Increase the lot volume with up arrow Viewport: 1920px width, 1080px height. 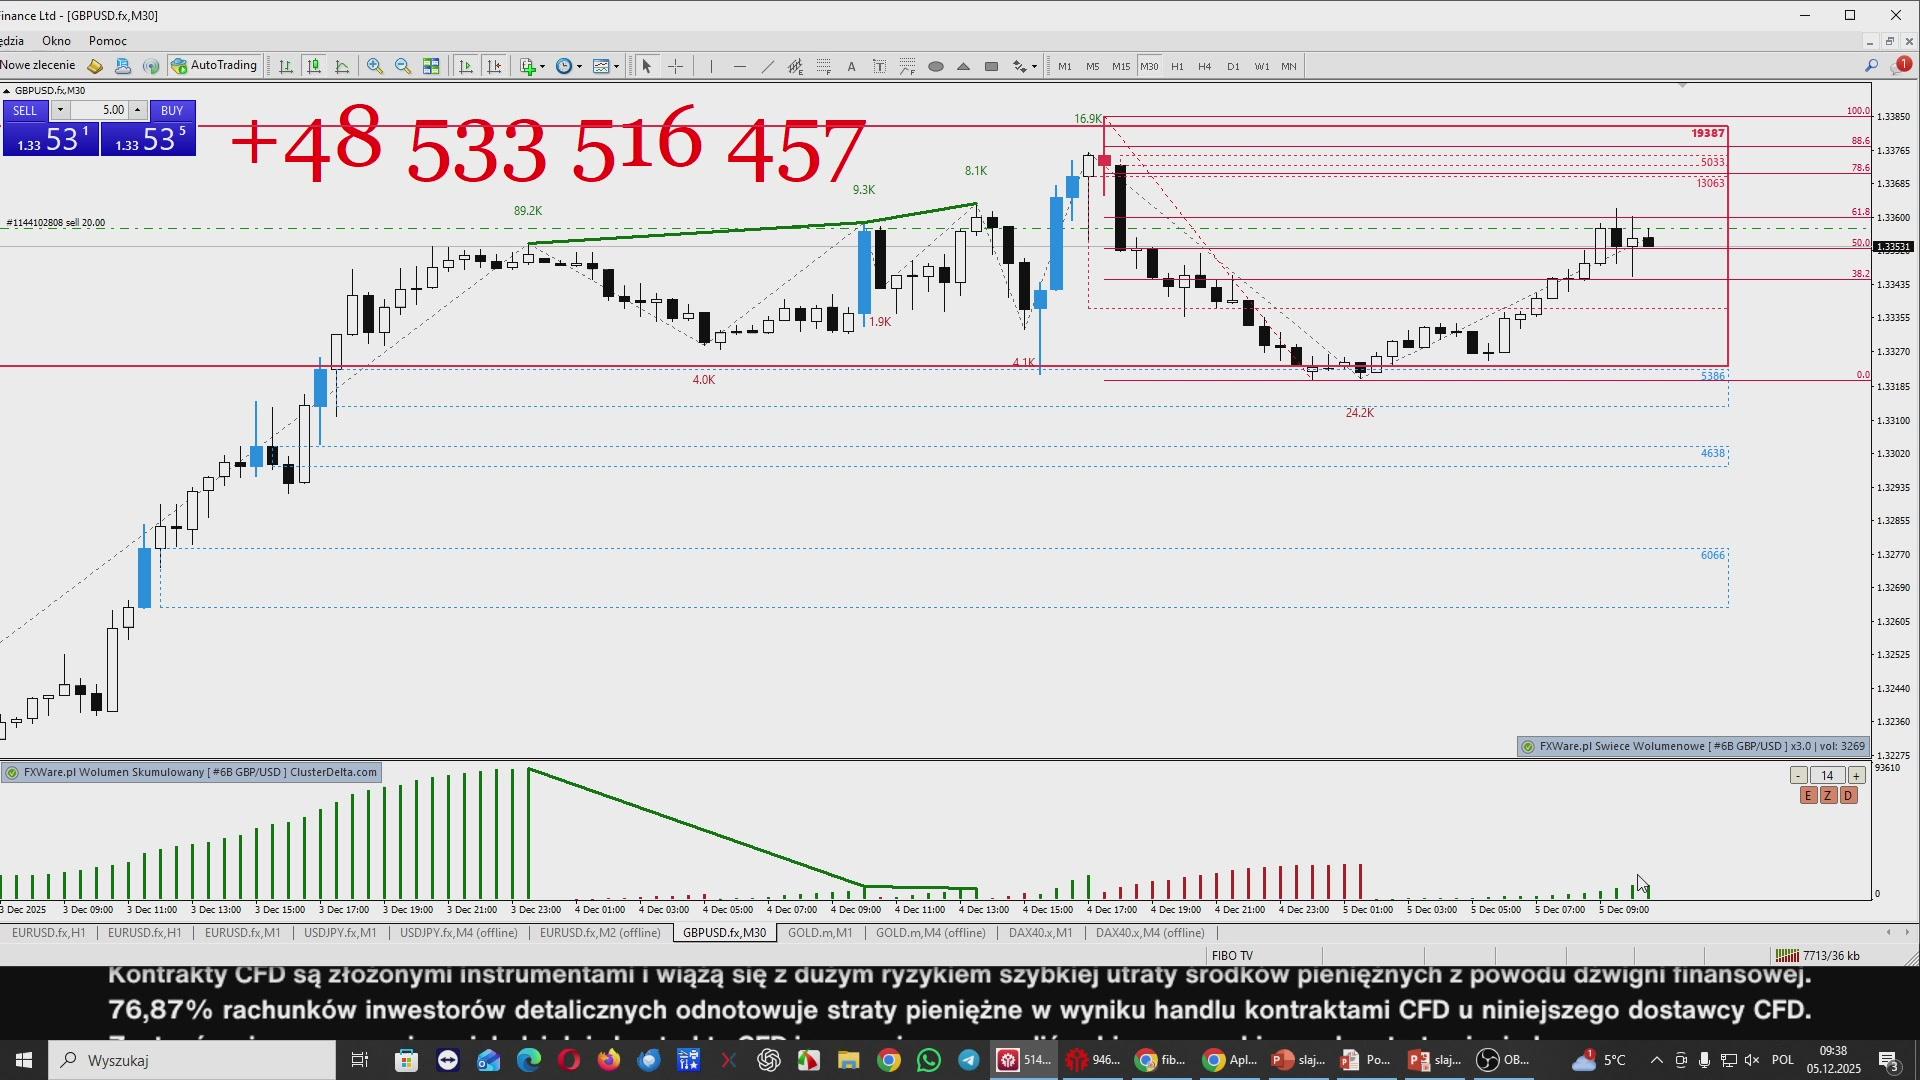coord(137,110)
